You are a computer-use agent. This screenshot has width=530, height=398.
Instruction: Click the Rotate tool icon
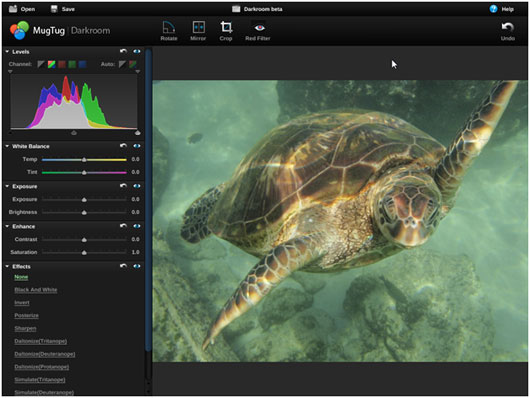(169, 27)
